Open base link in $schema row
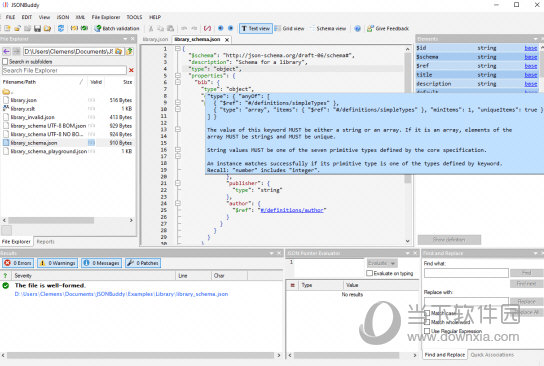 531,57
